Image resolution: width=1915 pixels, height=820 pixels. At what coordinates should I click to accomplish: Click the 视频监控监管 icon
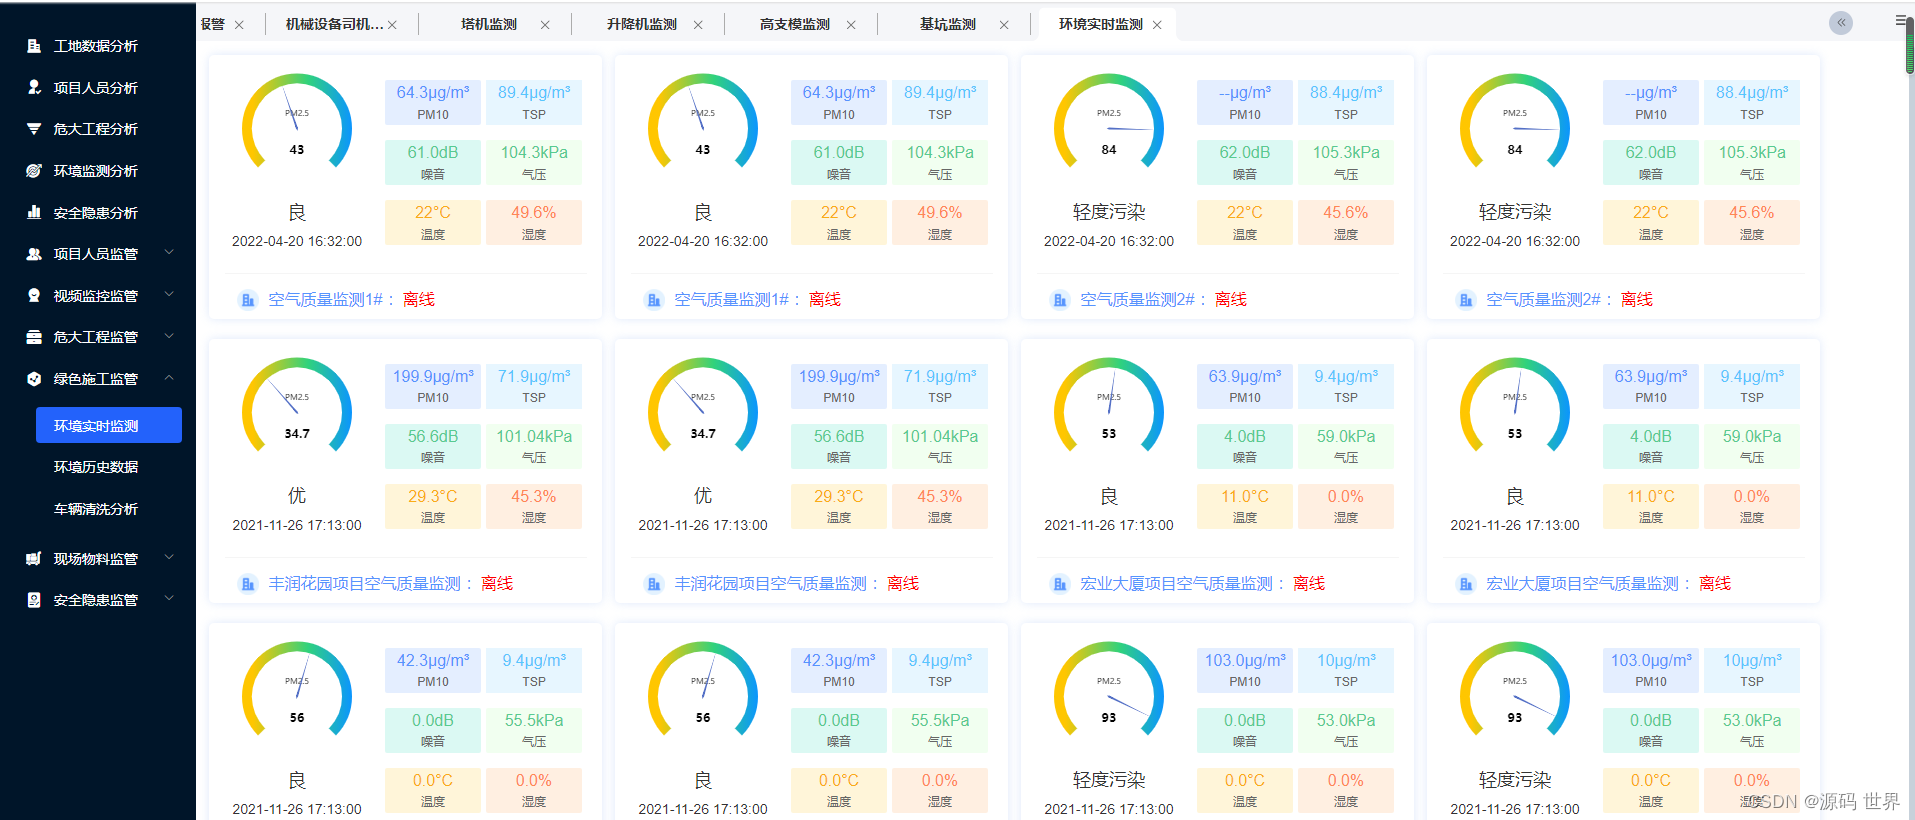point(34,296)
